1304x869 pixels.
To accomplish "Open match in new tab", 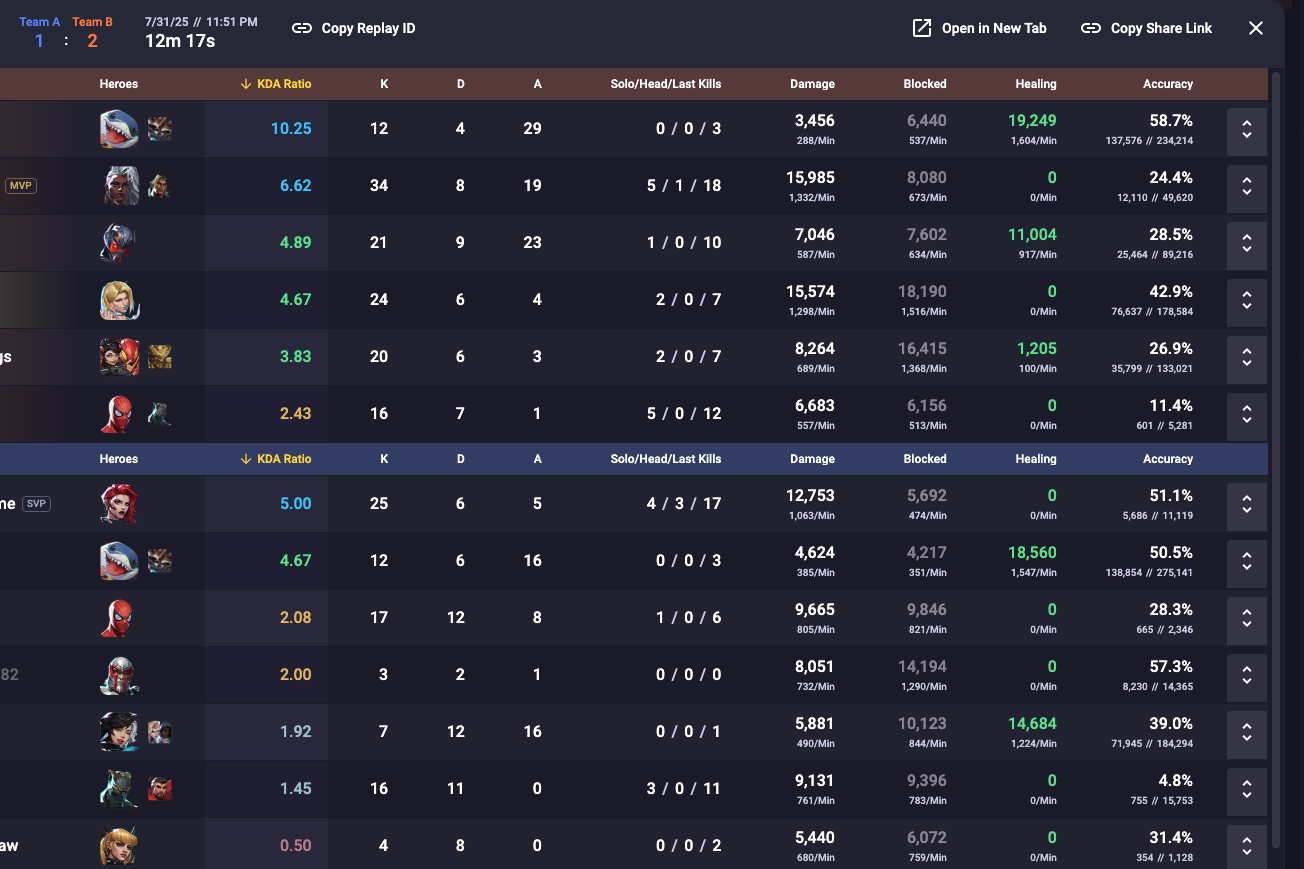I will pyautogui.click(x=980, y=28).
